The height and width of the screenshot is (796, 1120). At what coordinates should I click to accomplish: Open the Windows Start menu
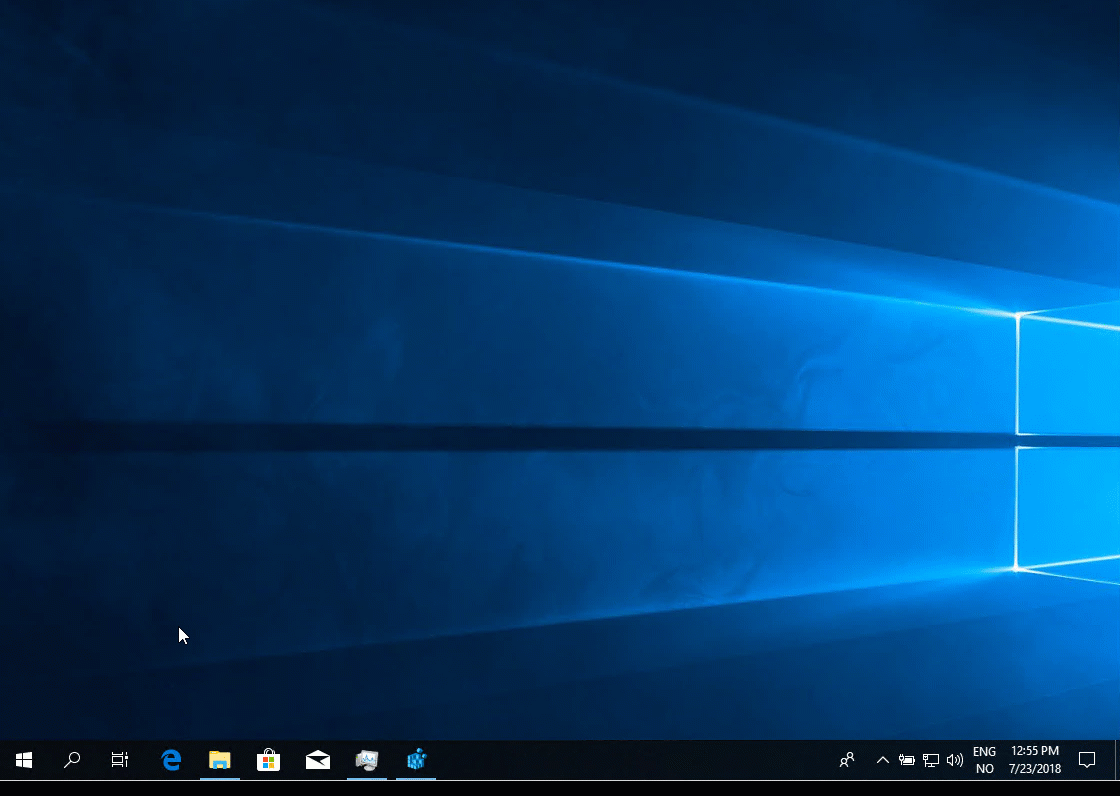click(24, 760)
